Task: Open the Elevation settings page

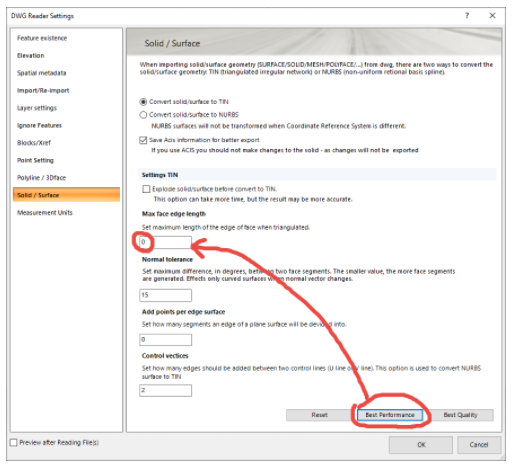Action: (31, 55)
